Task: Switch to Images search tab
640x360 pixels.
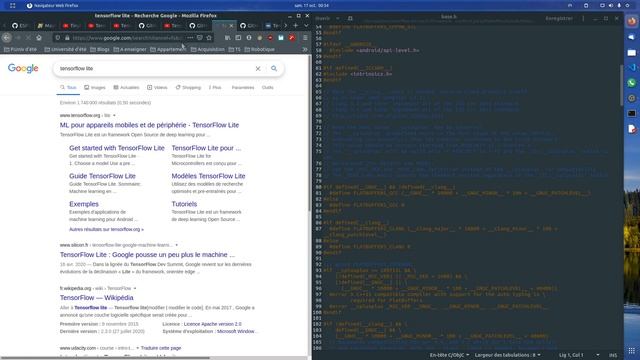Action: coord(95,87)
